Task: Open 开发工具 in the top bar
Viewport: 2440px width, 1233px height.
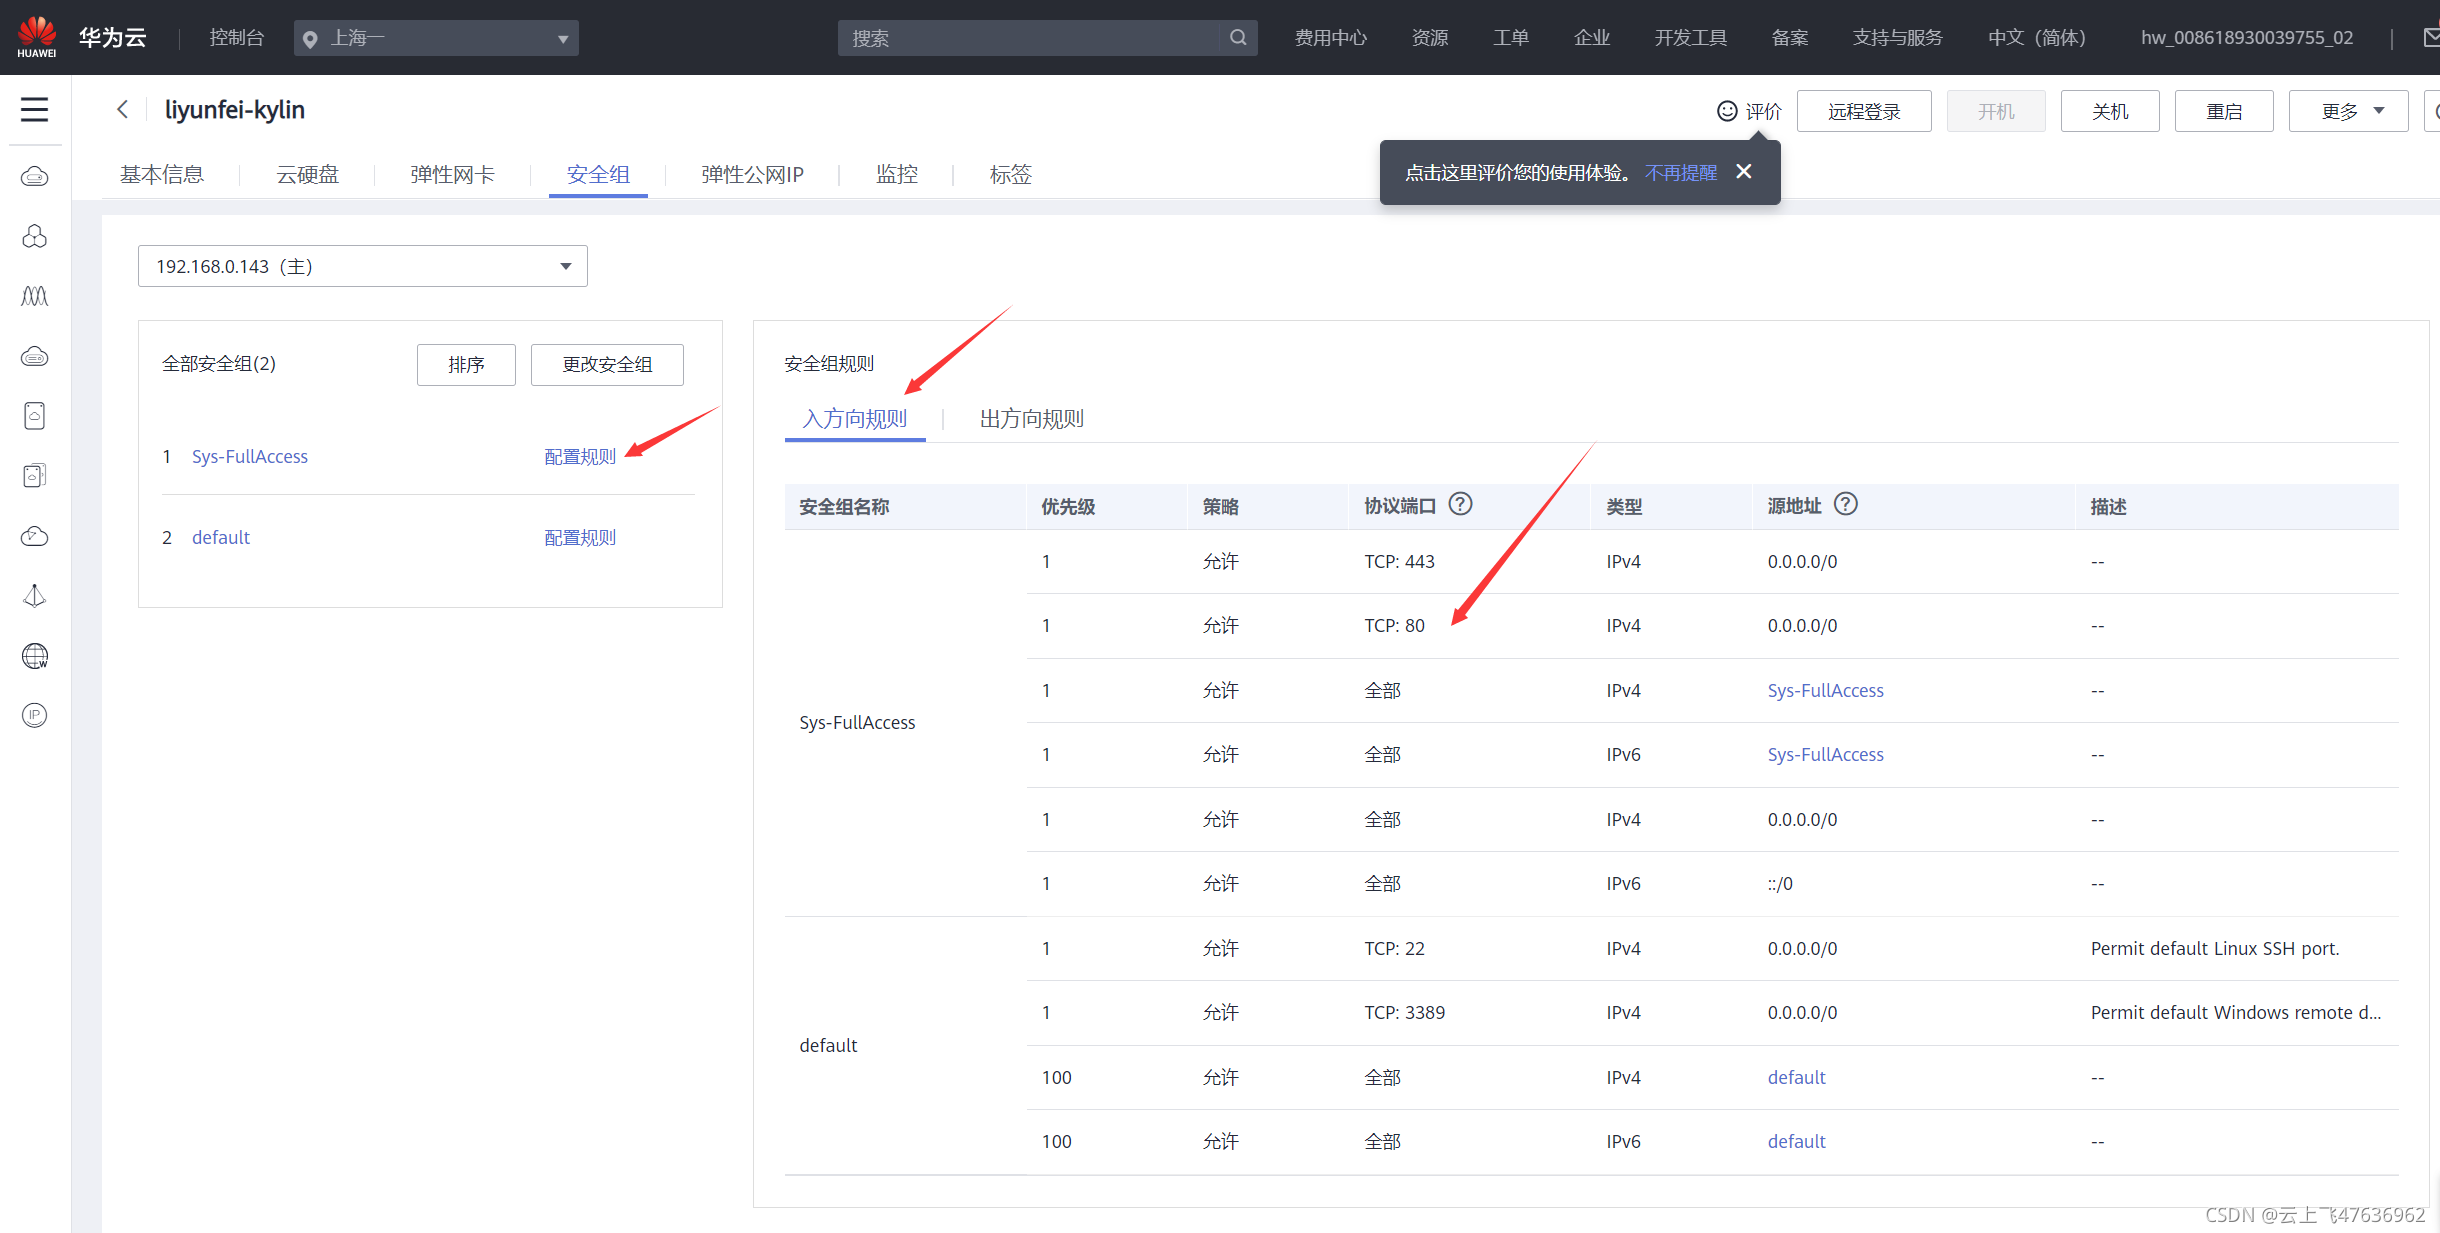Action: click(1691, 38)
